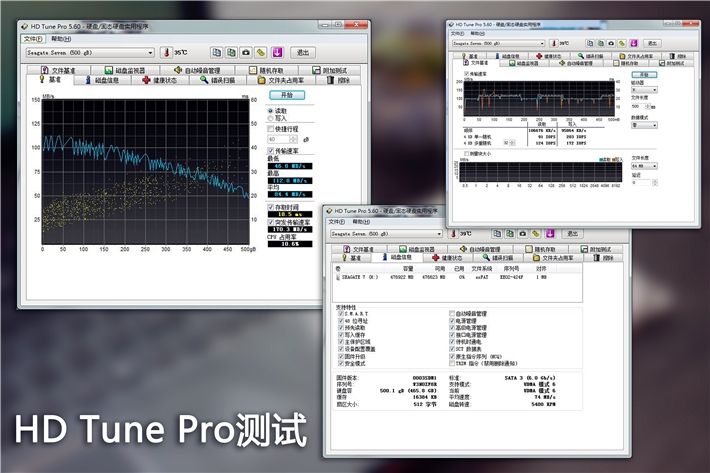This screenshot has width=710, height=473.
Task: Click the 退出 exit button in benchmark window
Action: (x=302, y=53)
